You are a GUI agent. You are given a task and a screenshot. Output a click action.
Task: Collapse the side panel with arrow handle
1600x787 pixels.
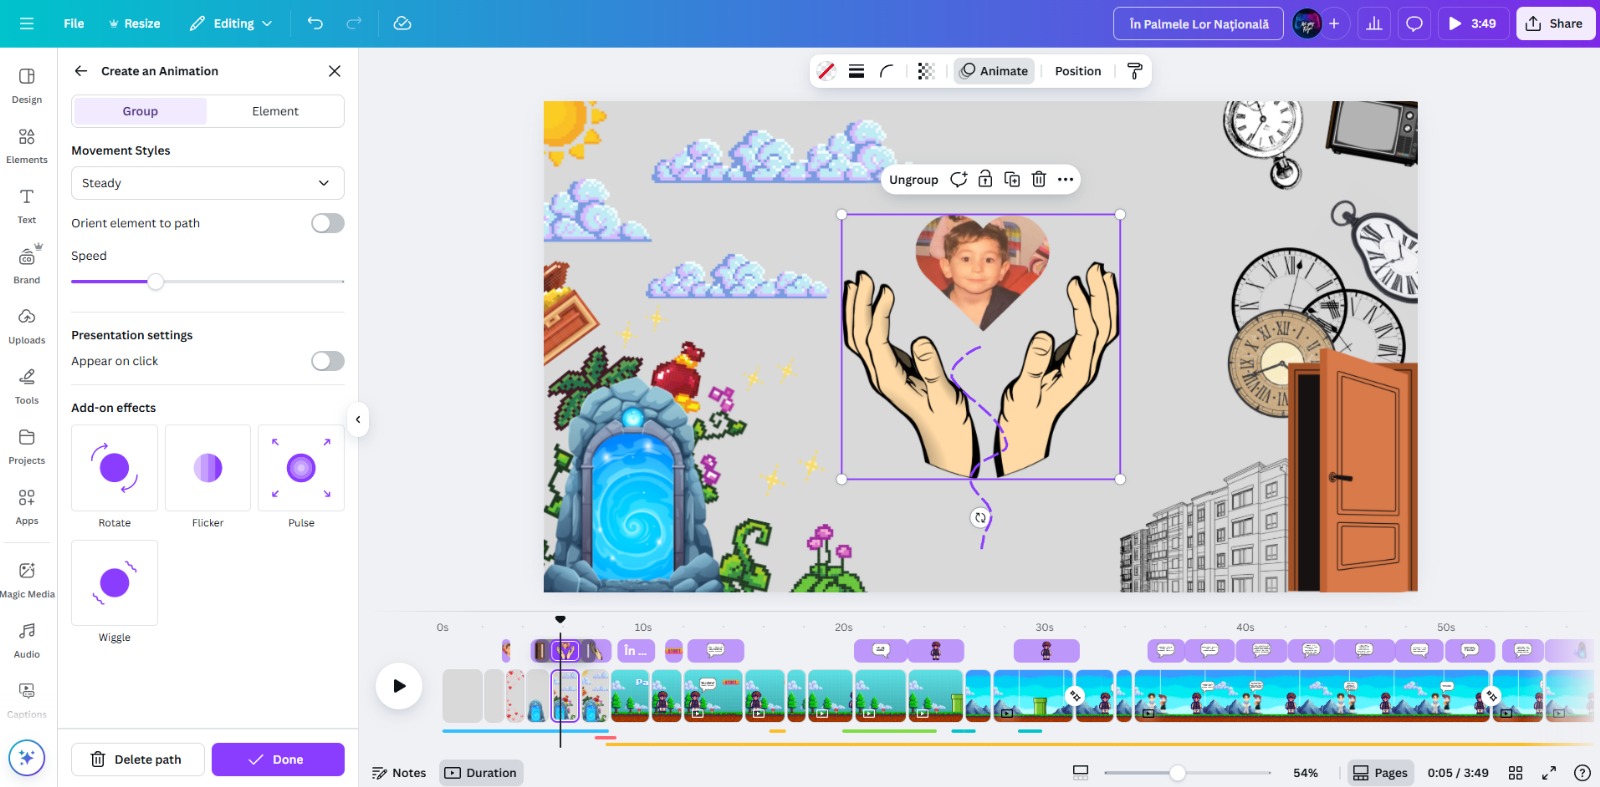pyautogui.click(x=358, y=419)
